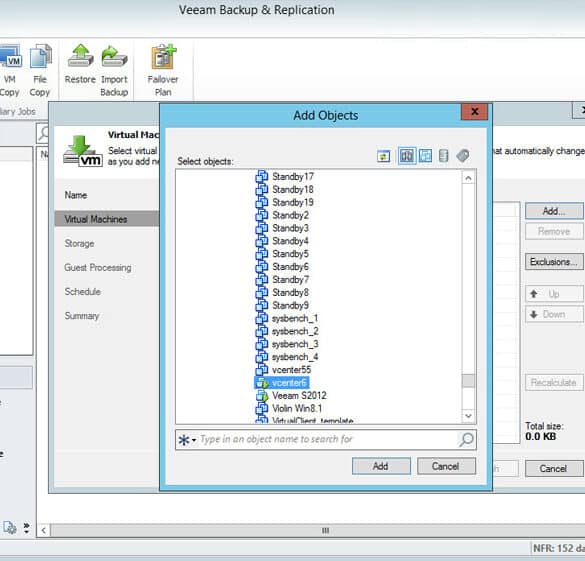Click the Up button in the wizard
This screenshot has width=585, height=561.
pyautogui.click(x=554, y=294)
